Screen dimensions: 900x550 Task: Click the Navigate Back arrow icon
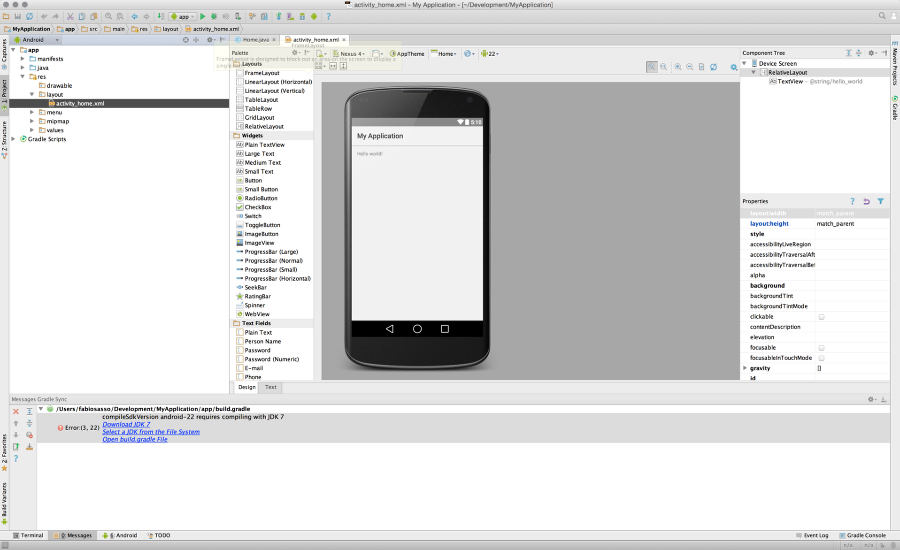(x=134, y=17)
